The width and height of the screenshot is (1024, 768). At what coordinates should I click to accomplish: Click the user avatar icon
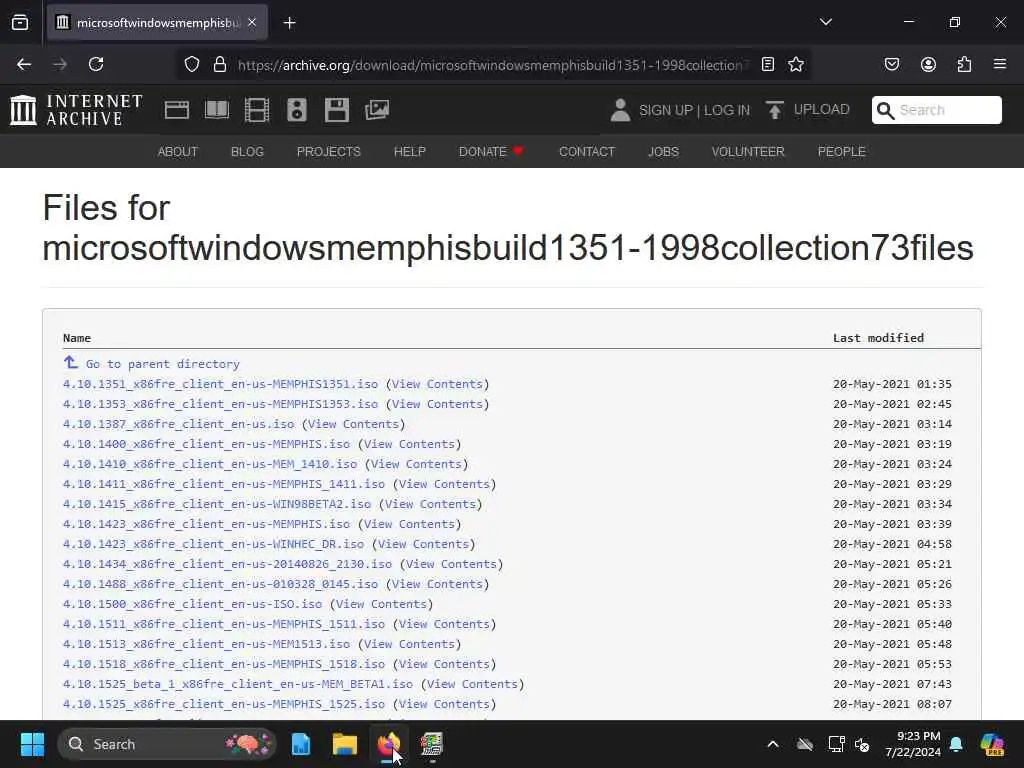620,110
